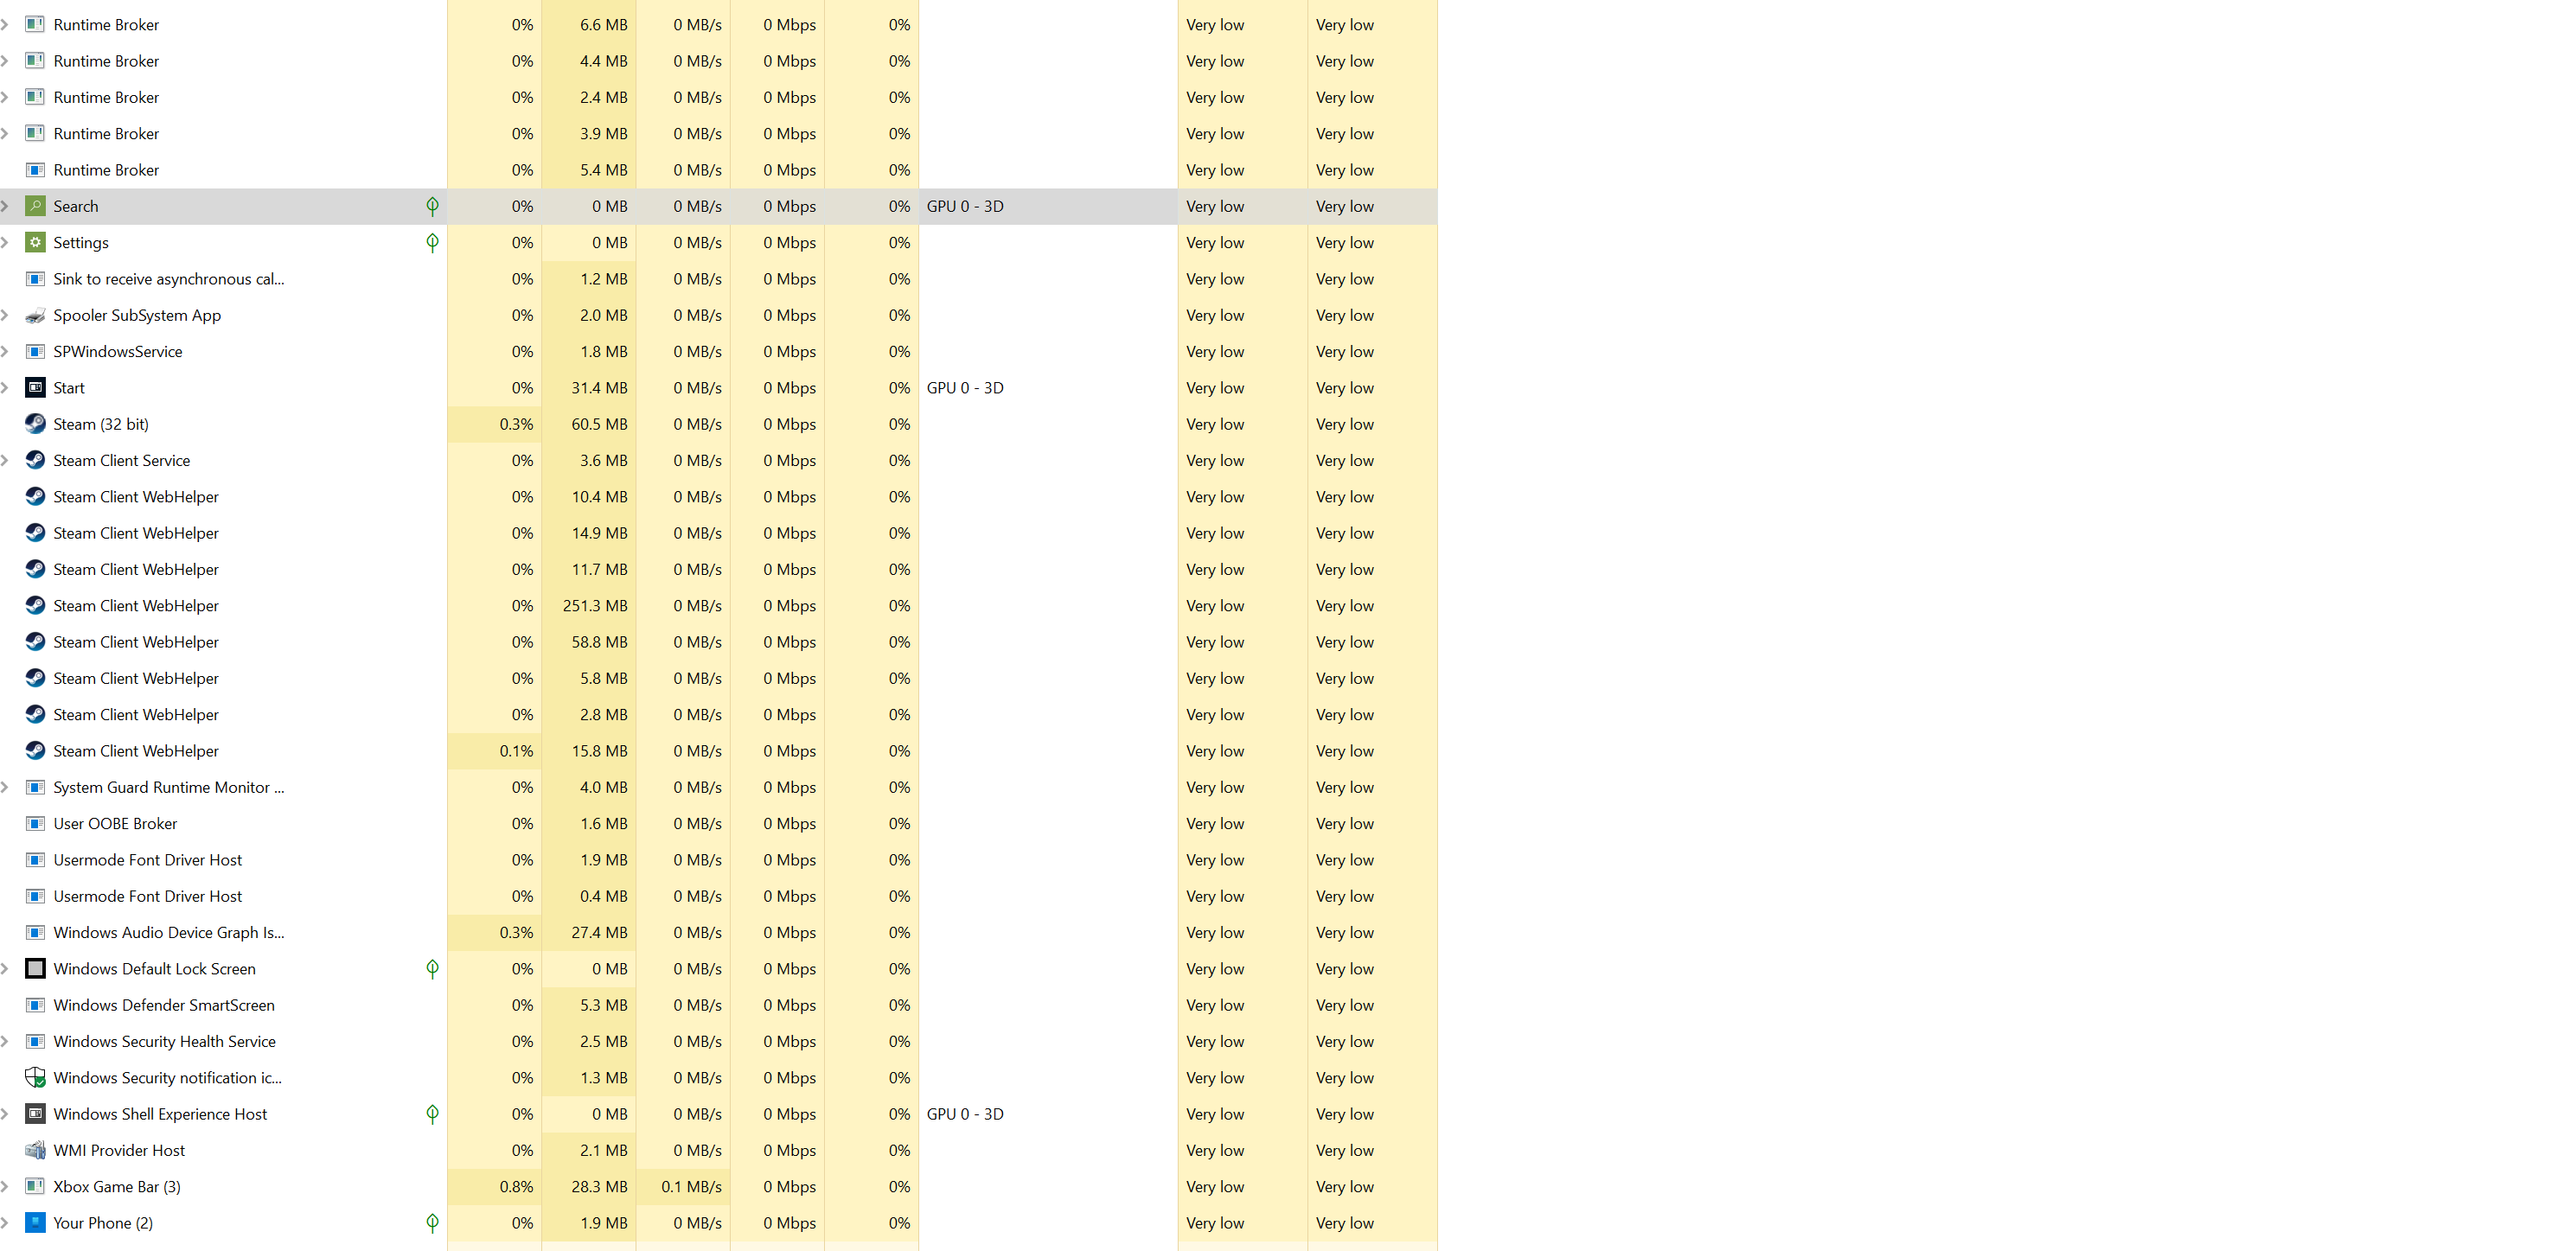Click the Search process magnifier icon

coord(35,206)
